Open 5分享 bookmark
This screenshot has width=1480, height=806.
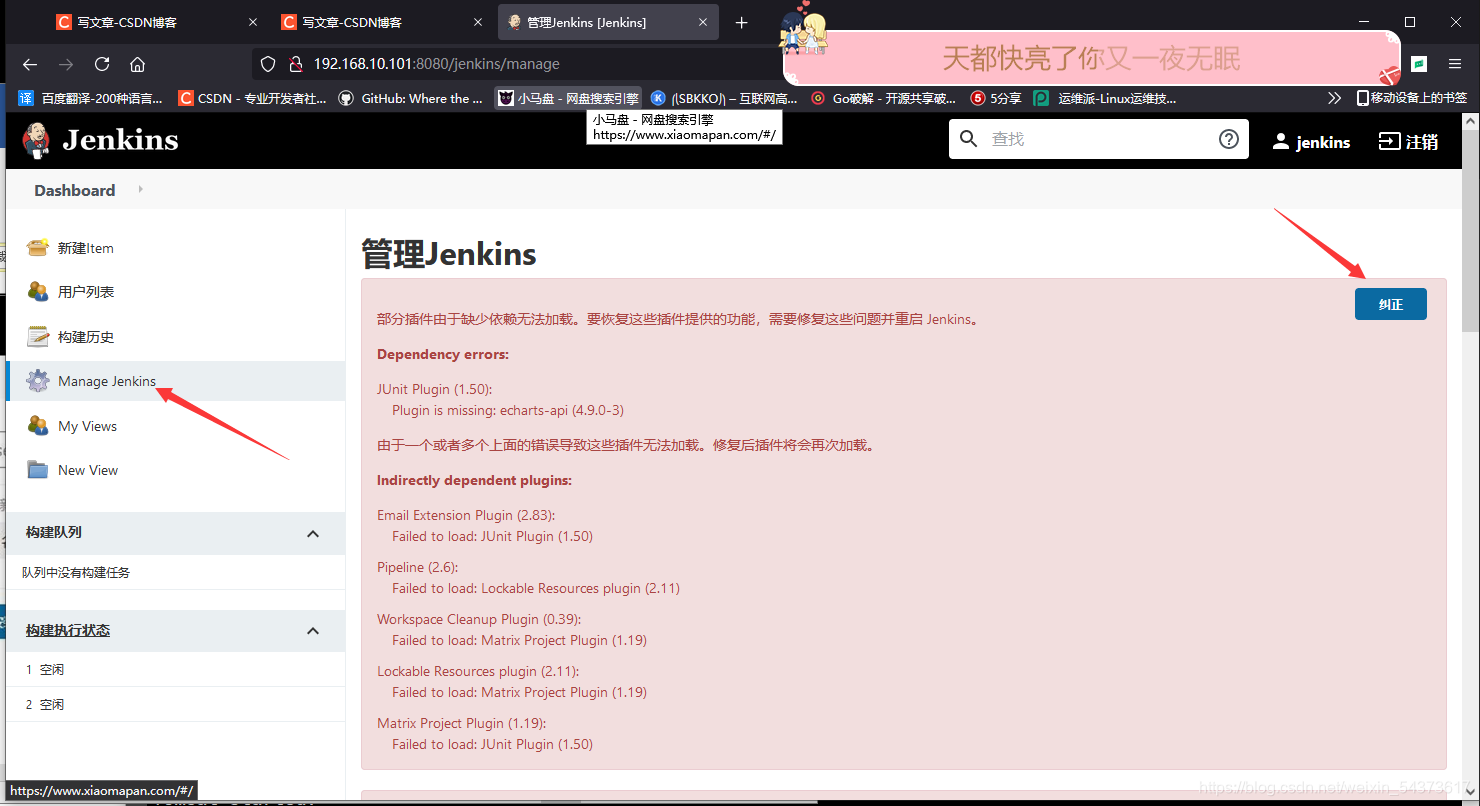point(996,98)
